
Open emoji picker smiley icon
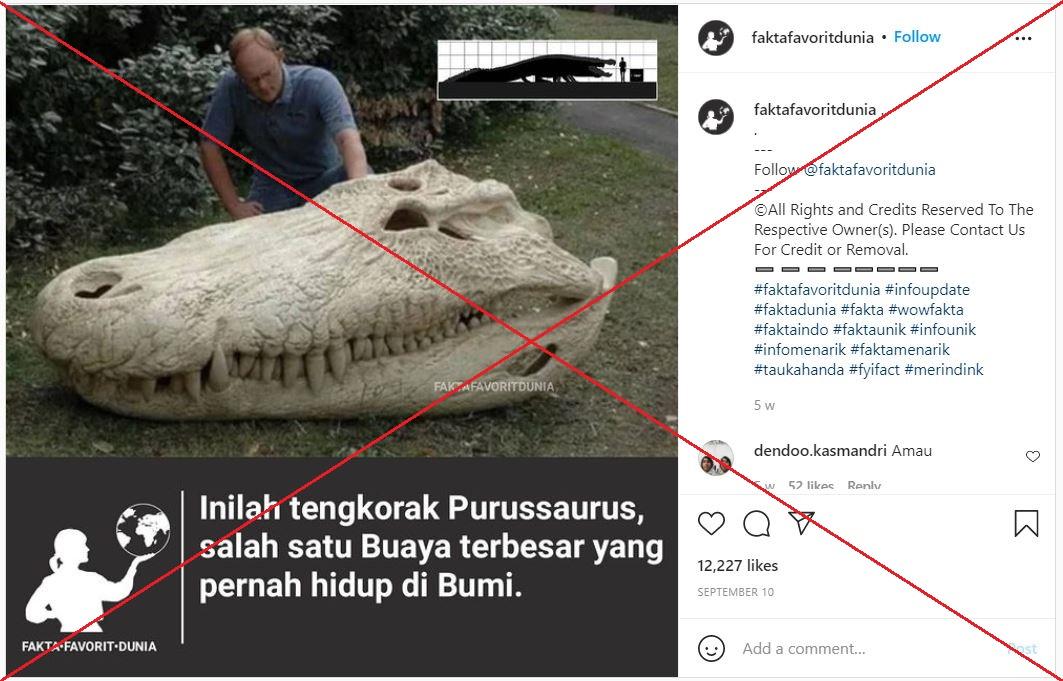point(711,648)
